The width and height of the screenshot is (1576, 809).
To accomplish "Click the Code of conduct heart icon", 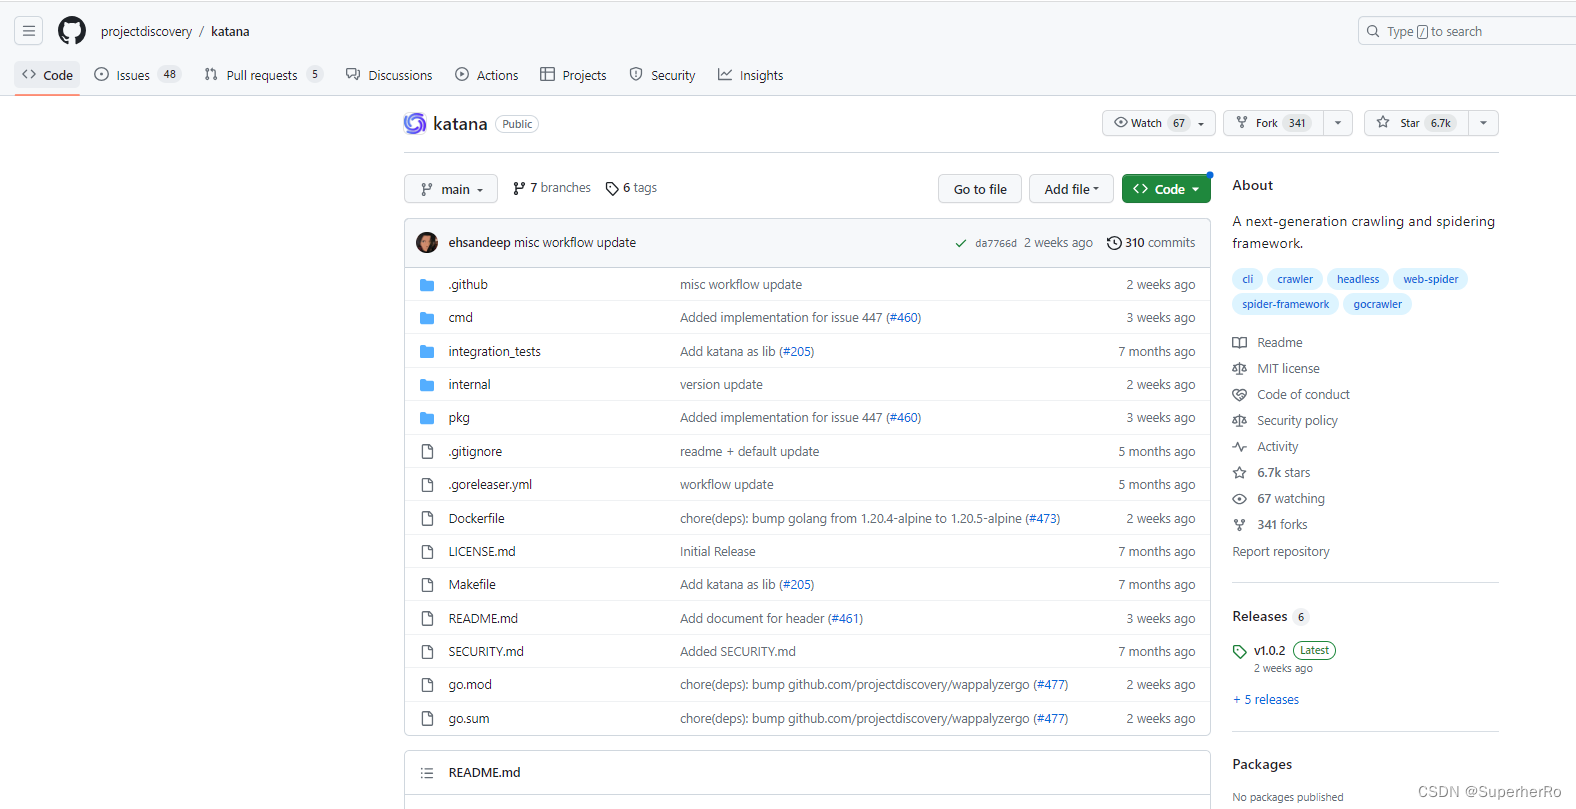I will tap(1240, 395).
